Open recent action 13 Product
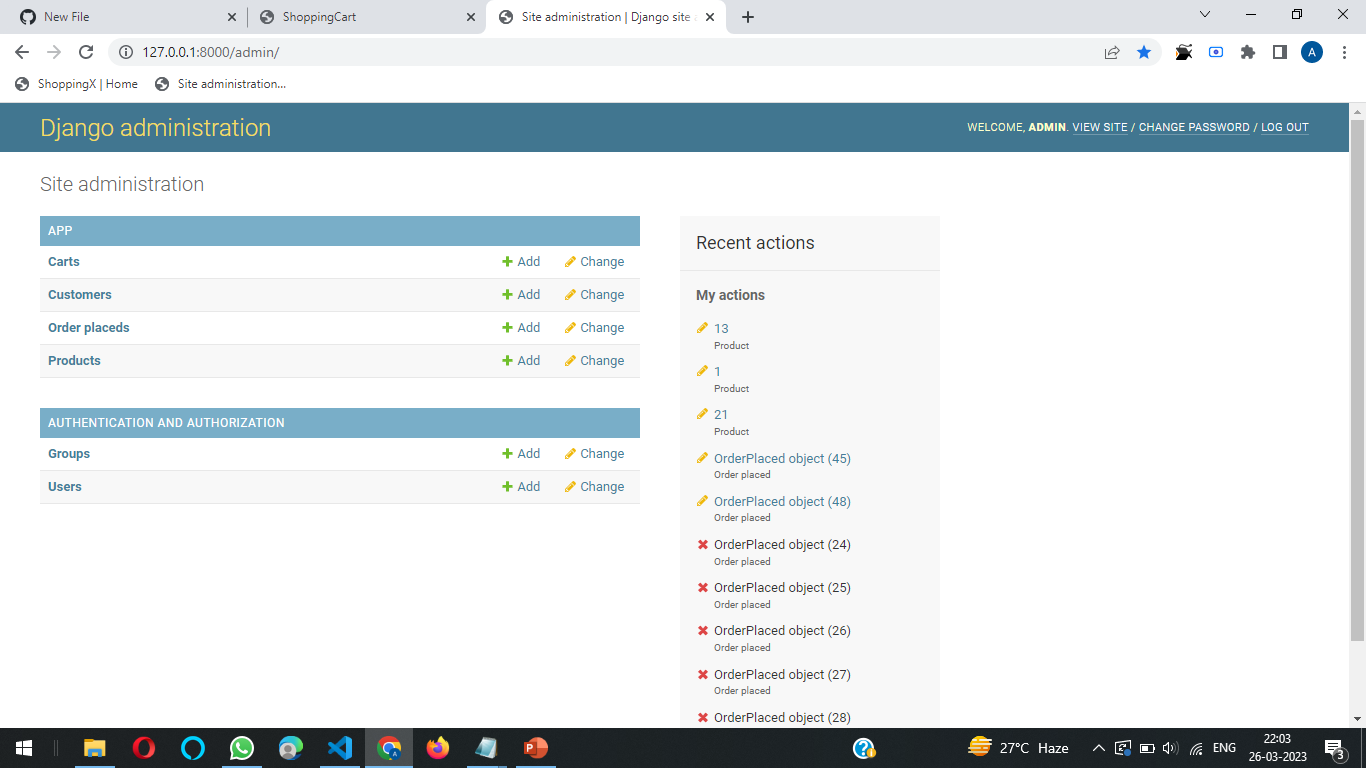The height and width of the screenshot is (768, 1366). click(x=721, y=329)
